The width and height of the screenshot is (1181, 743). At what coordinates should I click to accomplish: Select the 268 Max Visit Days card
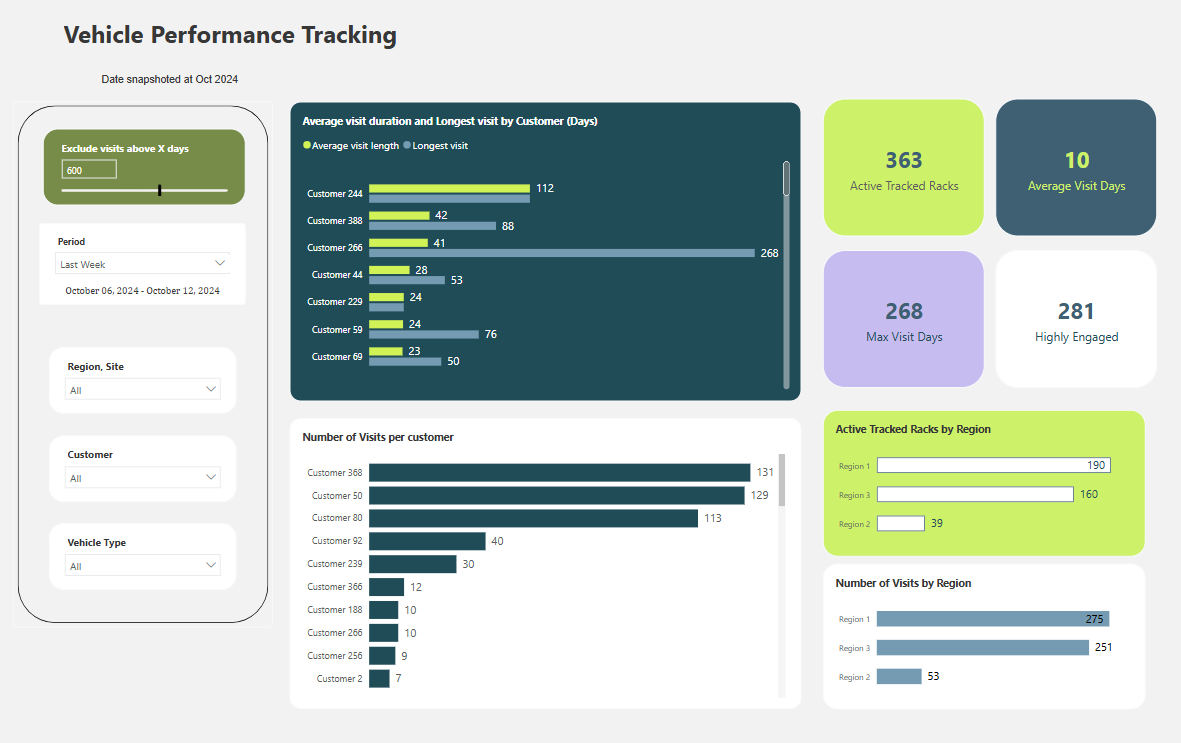pos(904,319)
